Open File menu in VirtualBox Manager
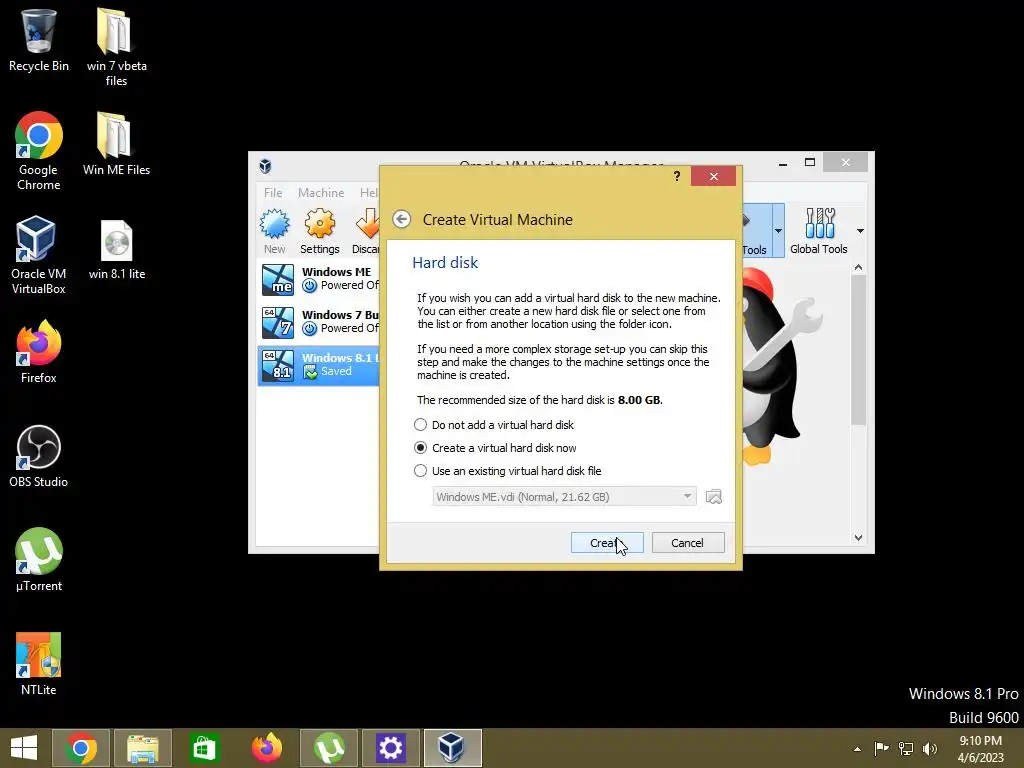The height and width of the screenshot is (768, 1024). pyautogui.click(x=273, y=193)
